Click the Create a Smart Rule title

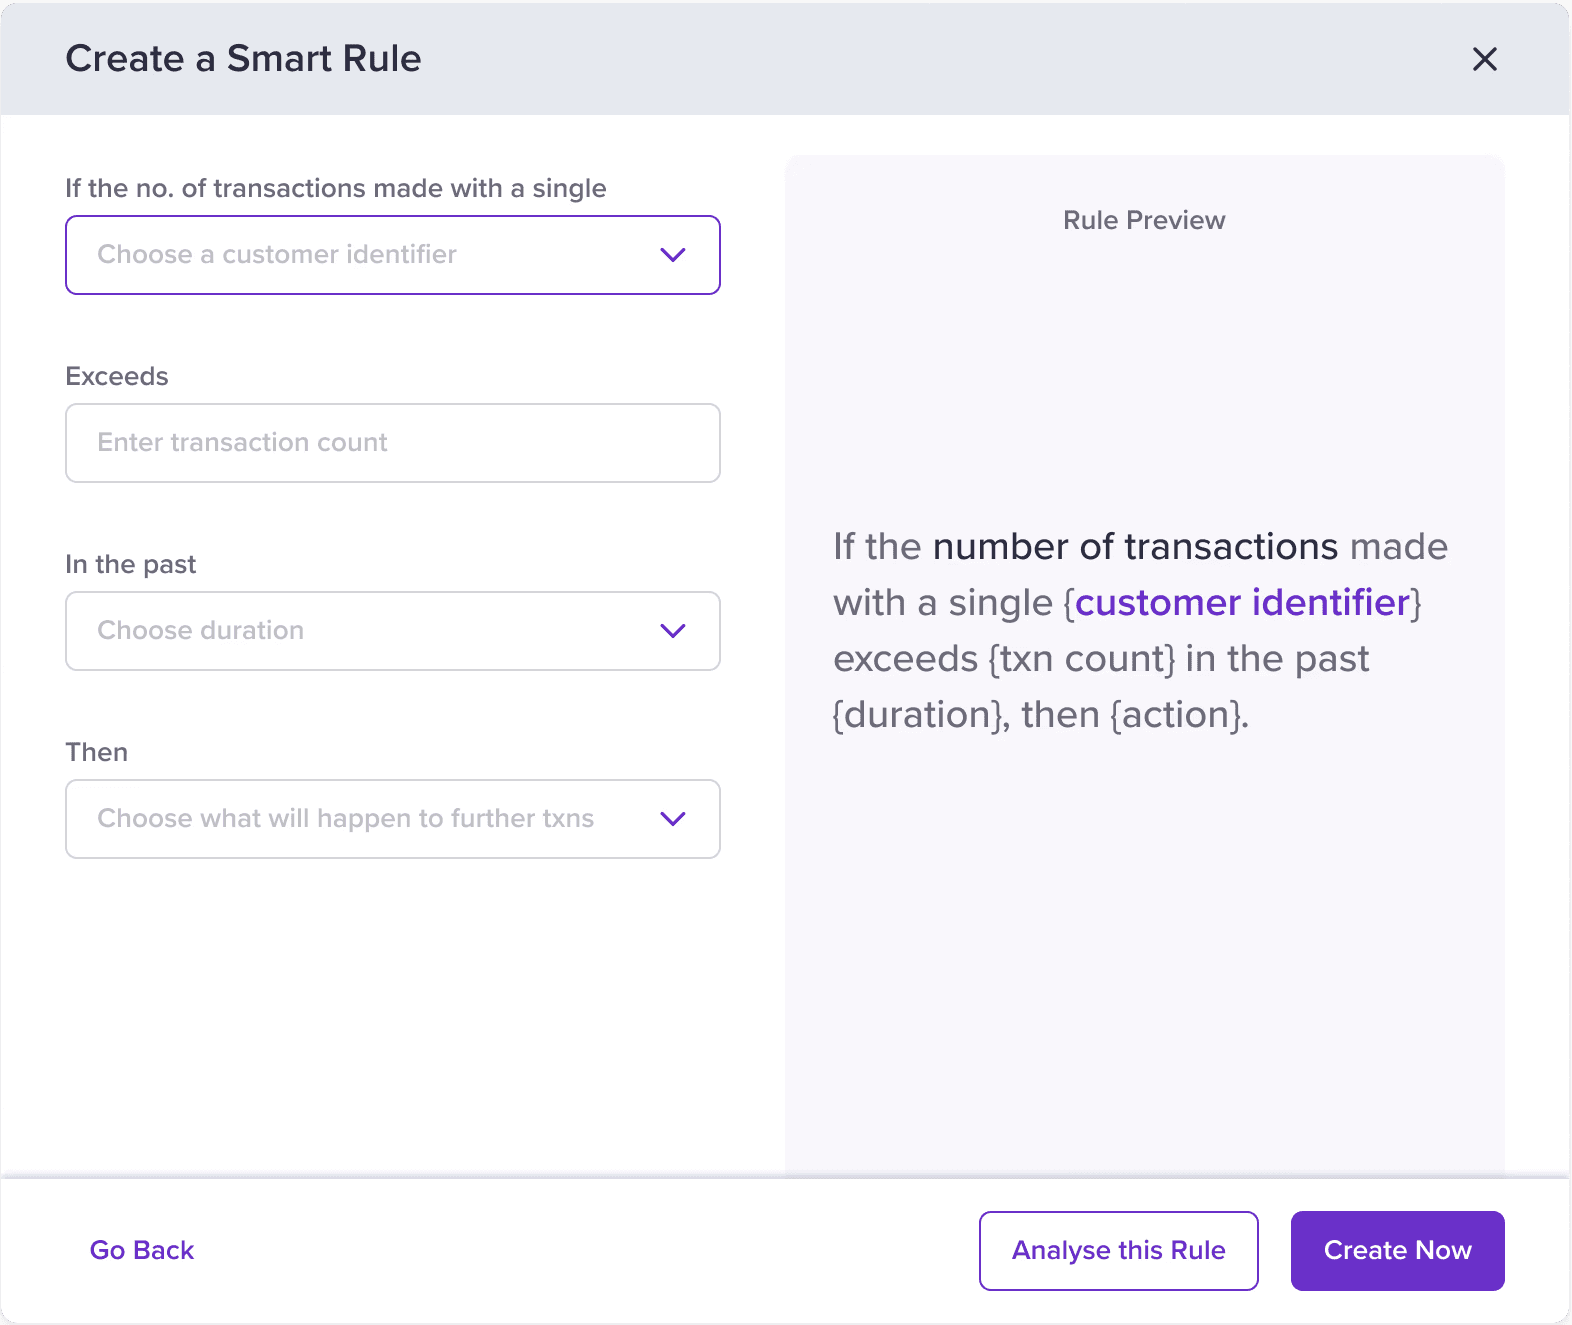click(x=243, y=59)
